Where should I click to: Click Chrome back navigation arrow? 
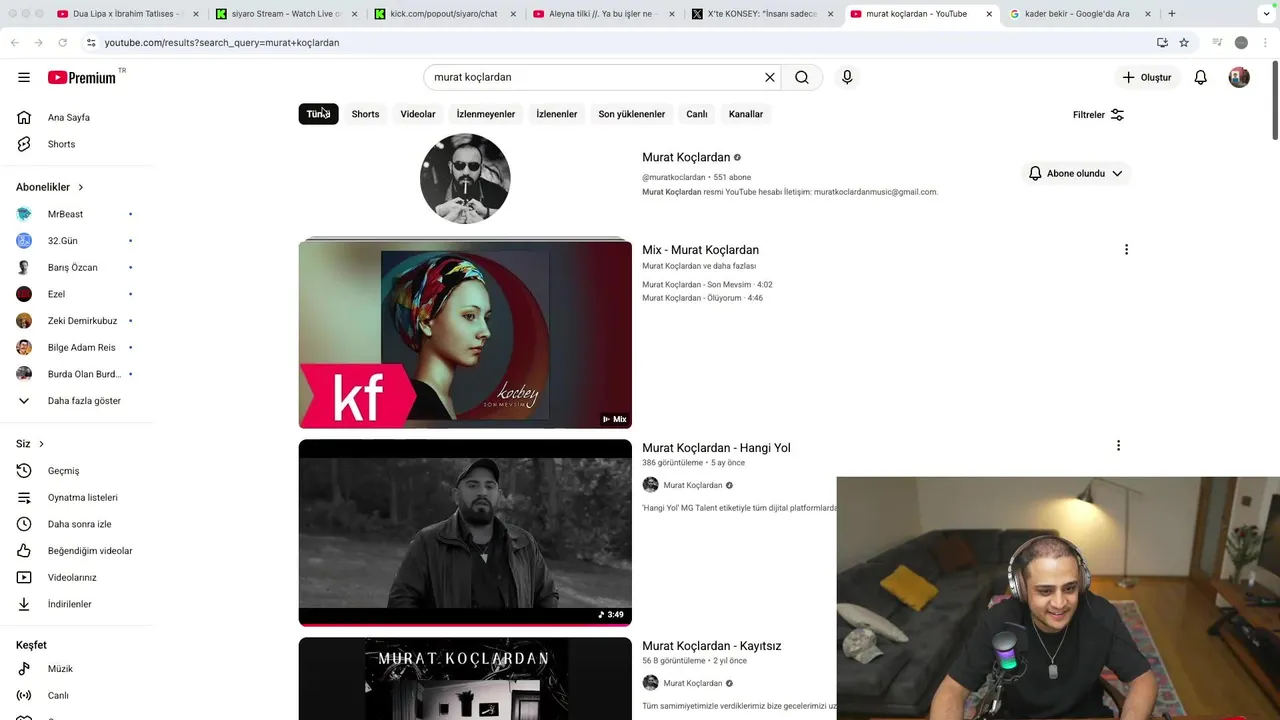pyautogui.click(x=14, y=43)
